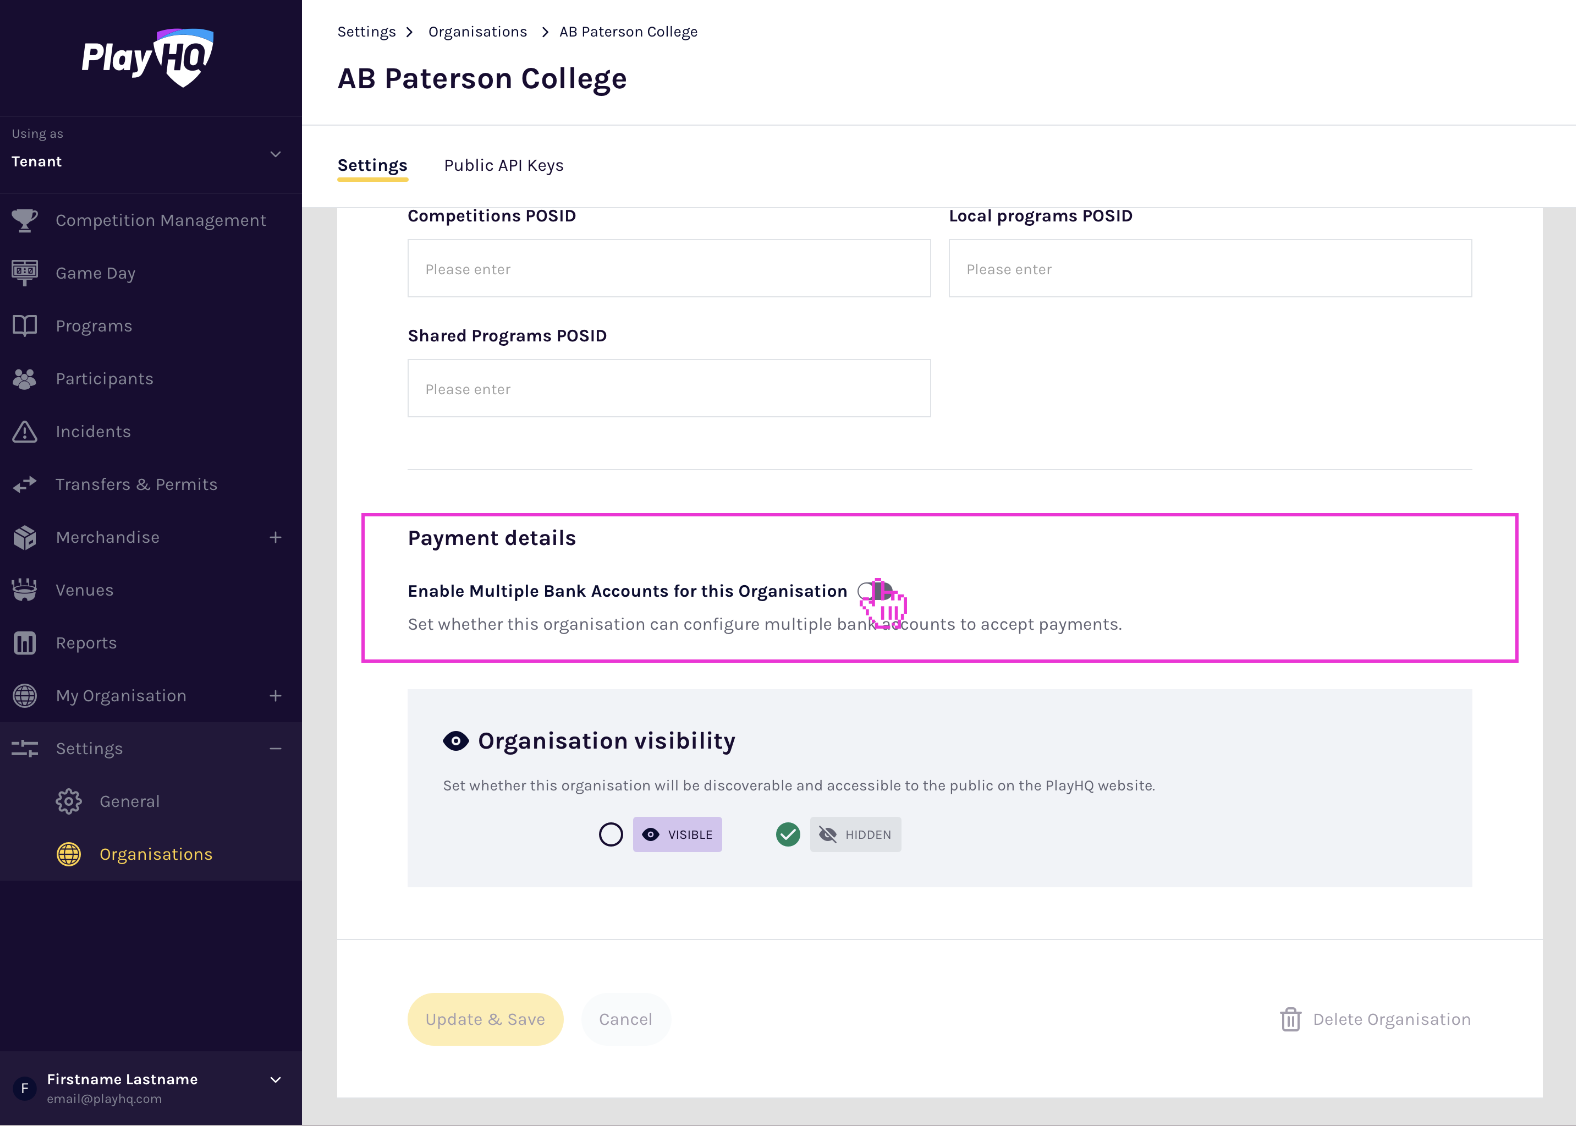This screenshot has width=1576, height=1126.
Task: Open Programs using the book icon
Action: (x=25, y=325)
